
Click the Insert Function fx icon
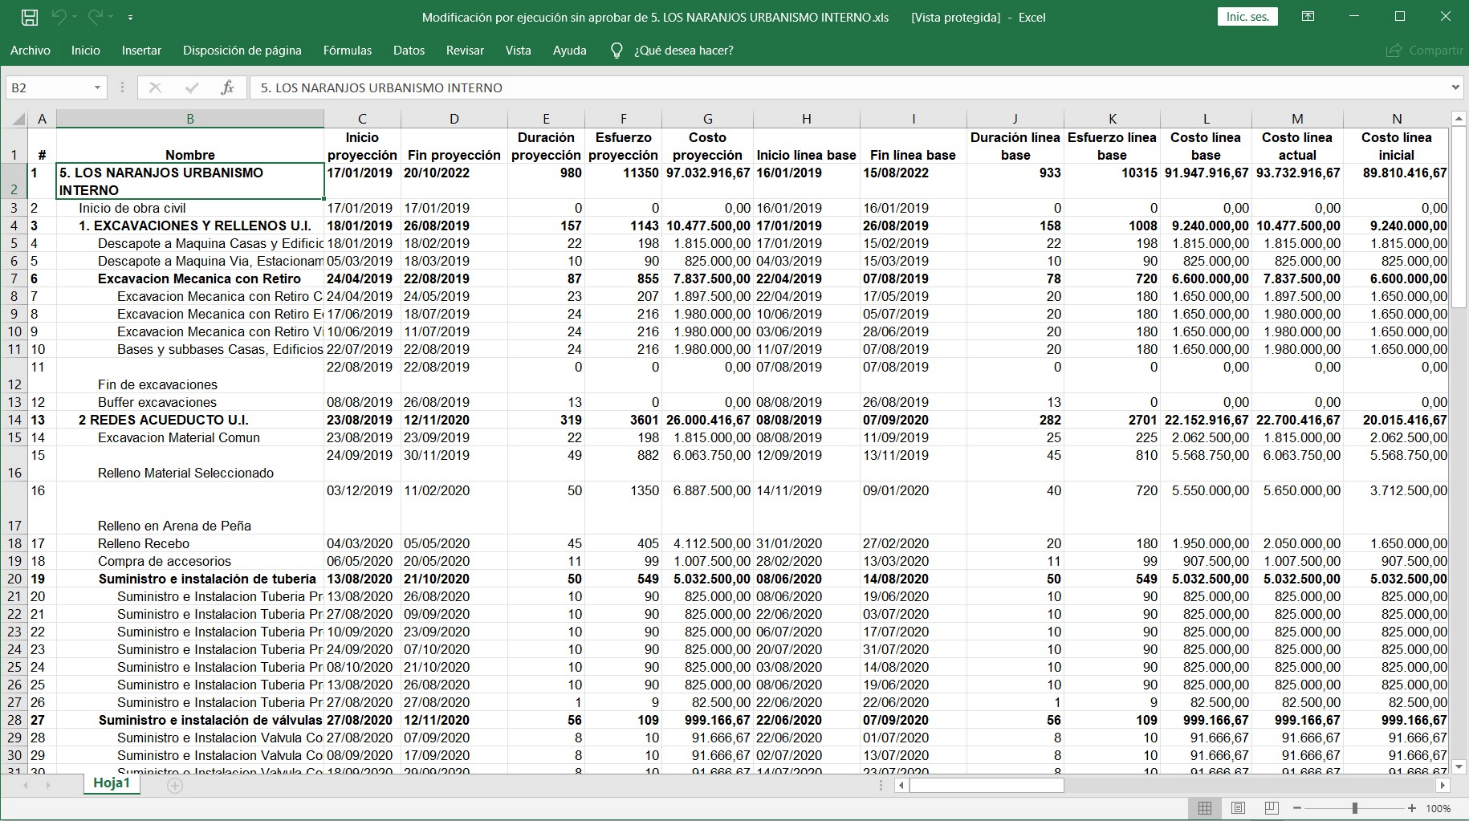click(228, 88)
